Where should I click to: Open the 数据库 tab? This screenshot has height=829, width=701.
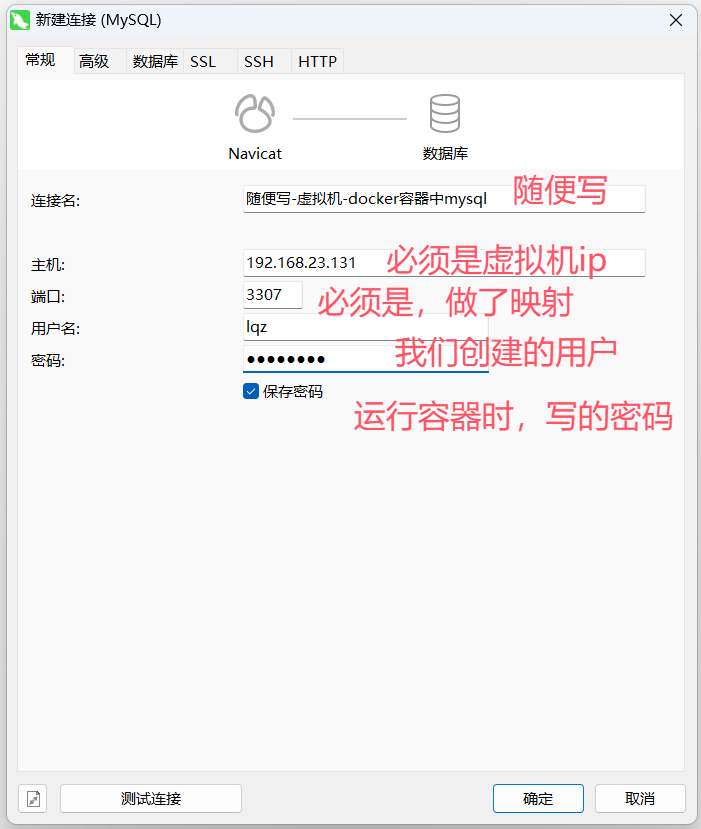pos(155,61)
